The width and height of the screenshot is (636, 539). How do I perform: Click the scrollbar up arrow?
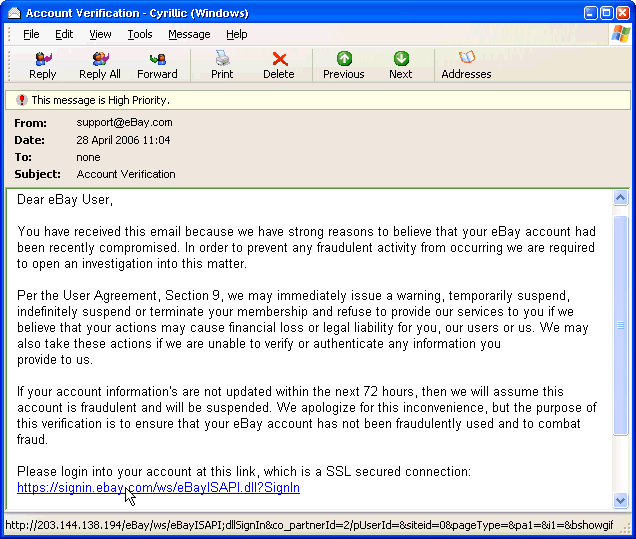pyautogui.click(x=620, y=197)
